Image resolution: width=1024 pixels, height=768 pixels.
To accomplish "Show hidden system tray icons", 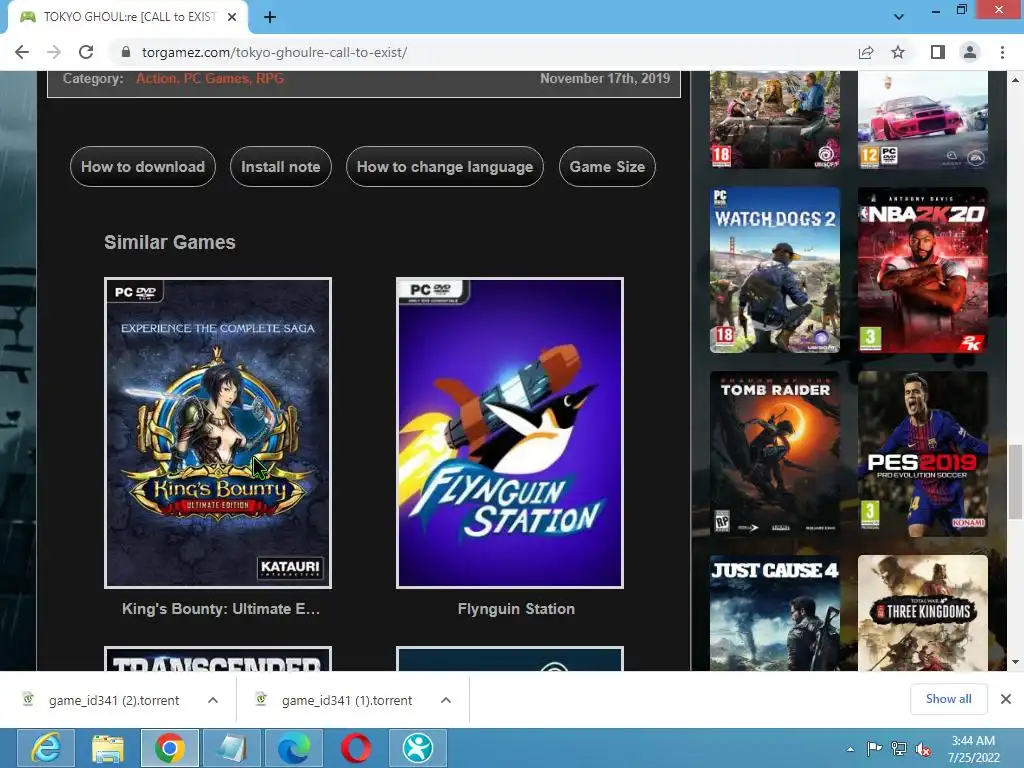I will click(850, 749).
